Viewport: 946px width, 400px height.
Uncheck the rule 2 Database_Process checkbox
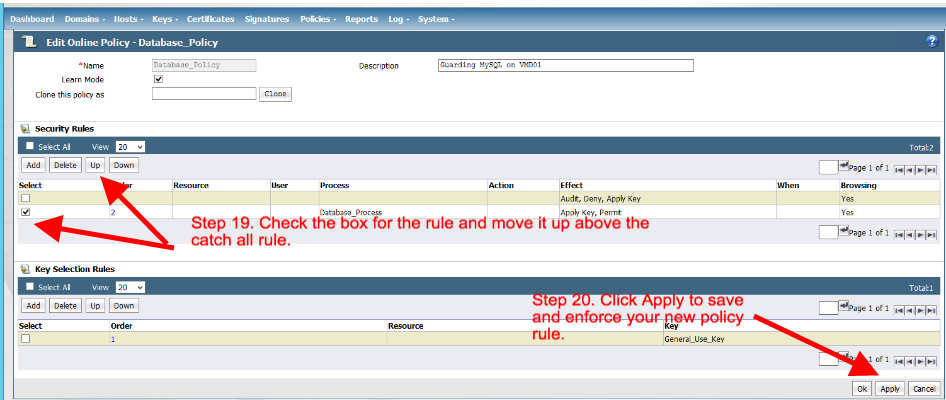click(x=25, y=212)
